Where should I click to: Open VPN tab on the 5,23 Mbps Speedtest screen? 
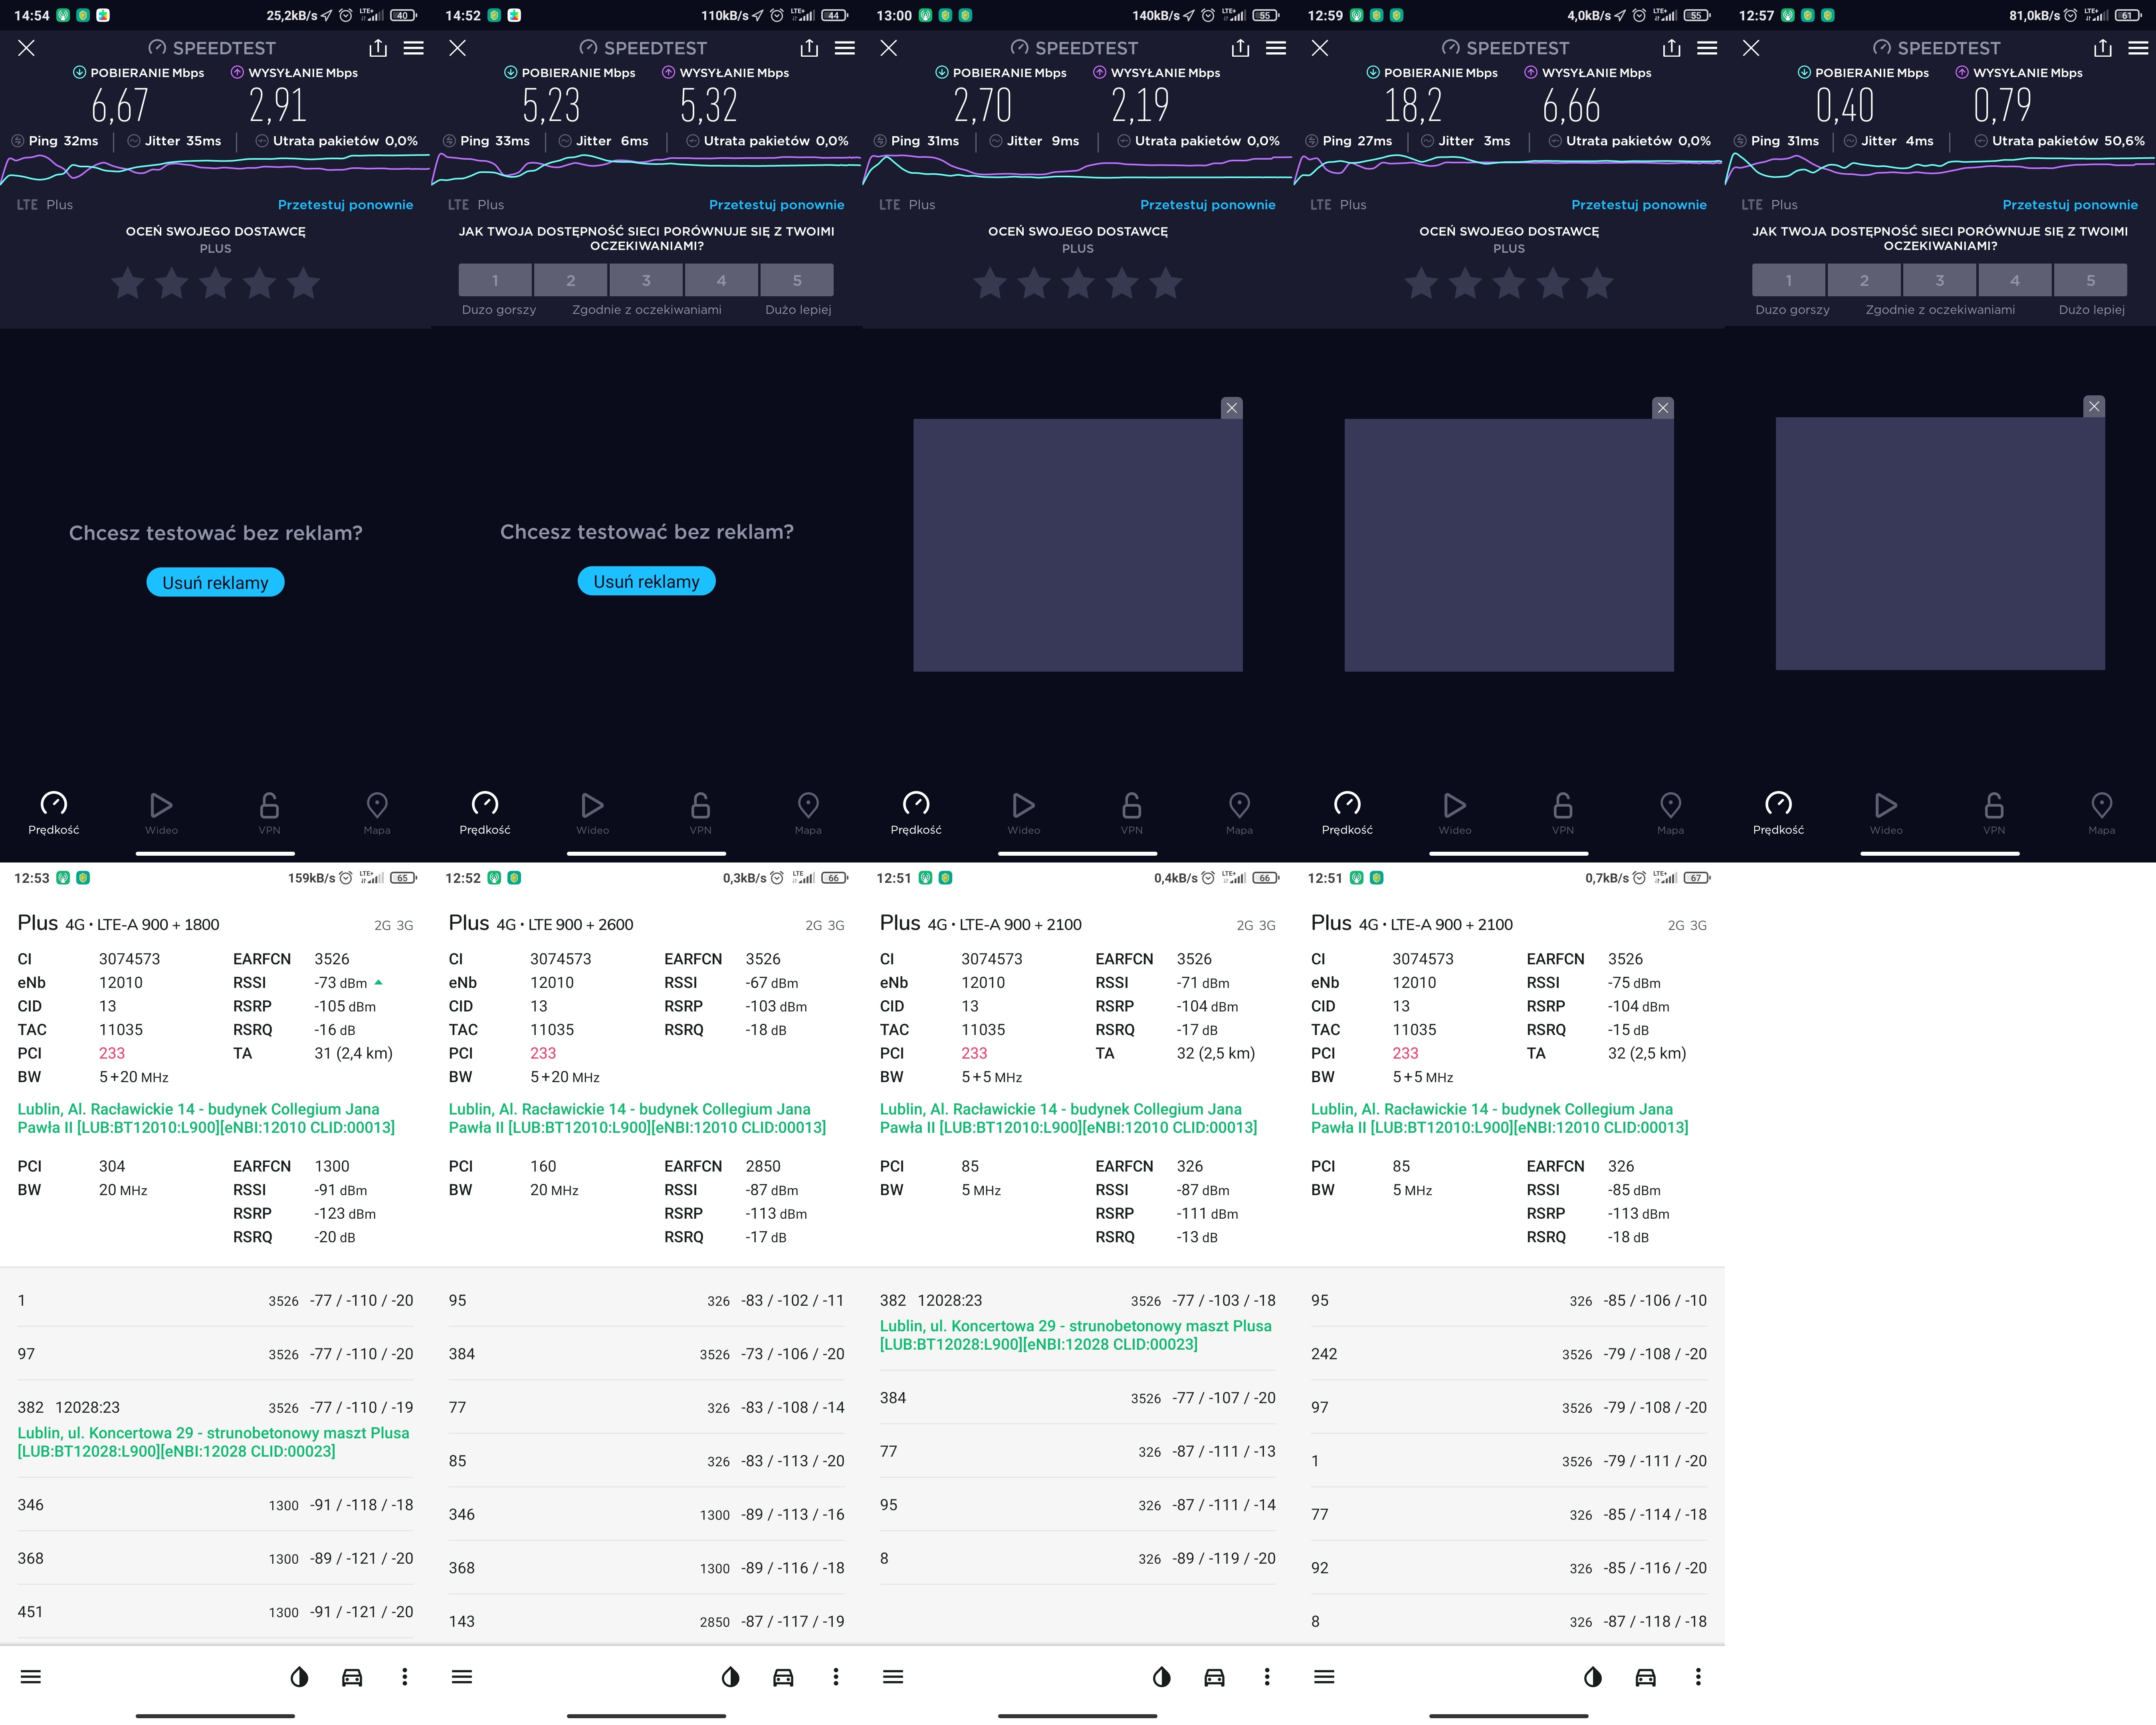[x=700, y=813]
